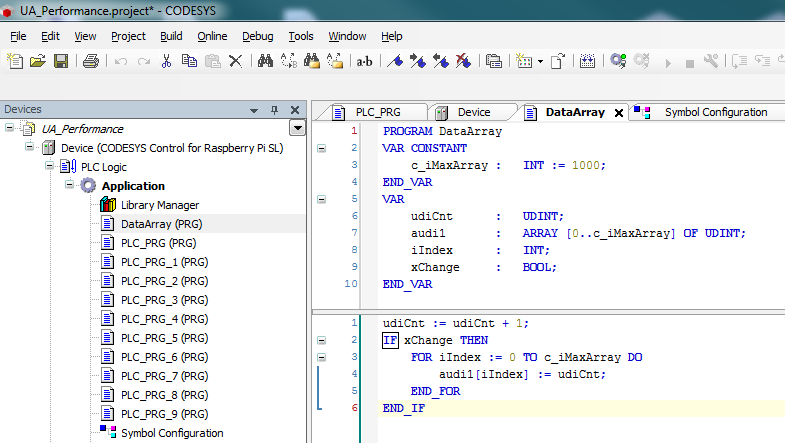Collapse the IF xChange code fold
Image resolution: width=785 pixels, height=443 pixels.
tap(322, 340)
